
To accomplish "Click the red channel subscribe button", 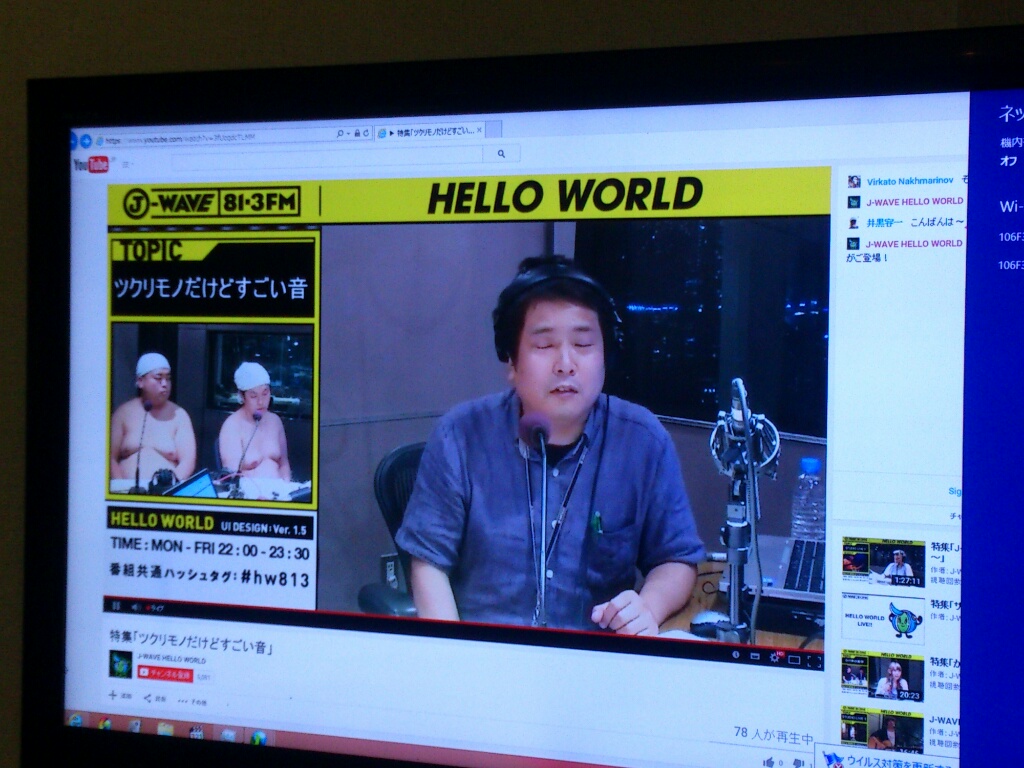I will (164, 674).
